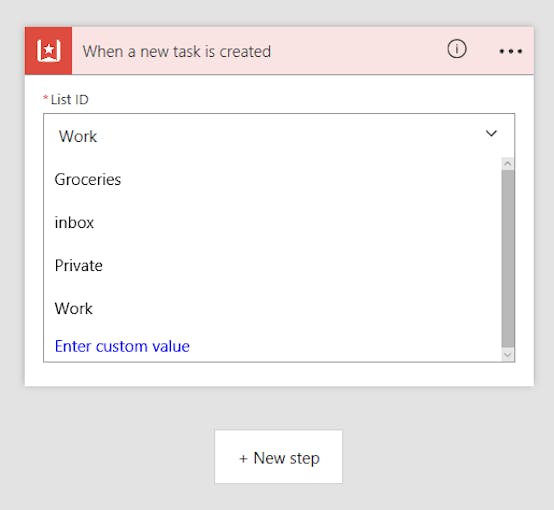This screenshot has height=510, width=554.
Task: Open the three-dot more options menu
Action: 511,51
